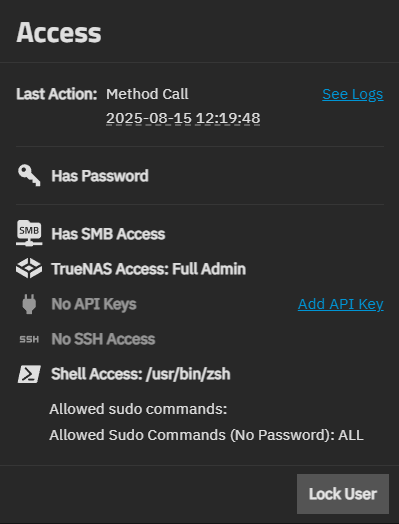Click the Method Call action value

(147, 94)
